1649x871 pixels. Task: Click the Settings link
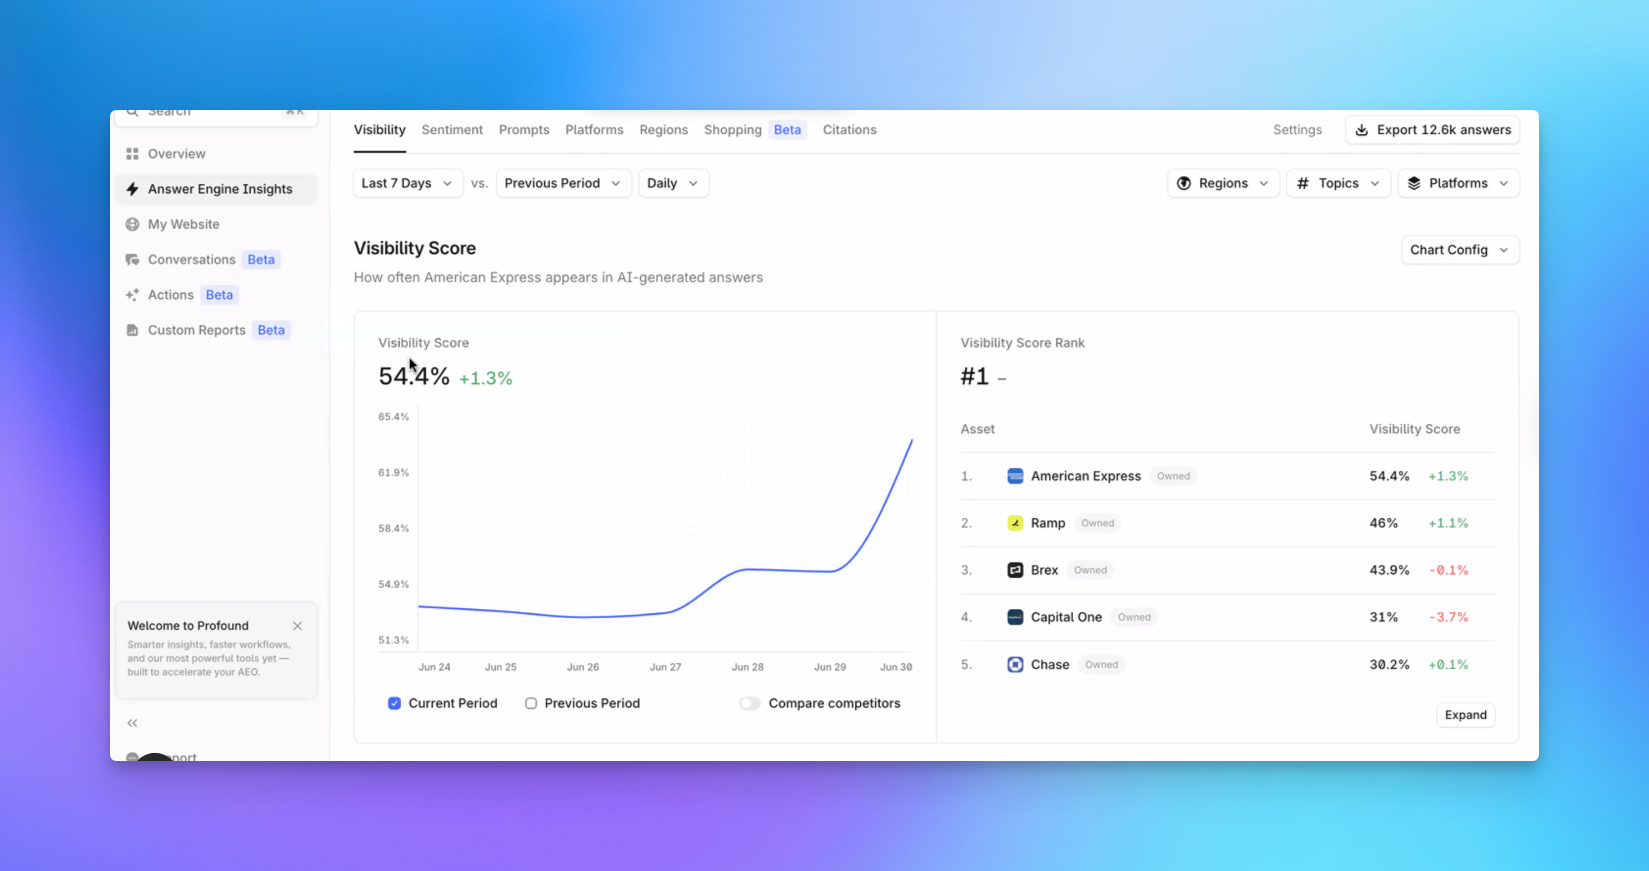(x=1297, y=130)
